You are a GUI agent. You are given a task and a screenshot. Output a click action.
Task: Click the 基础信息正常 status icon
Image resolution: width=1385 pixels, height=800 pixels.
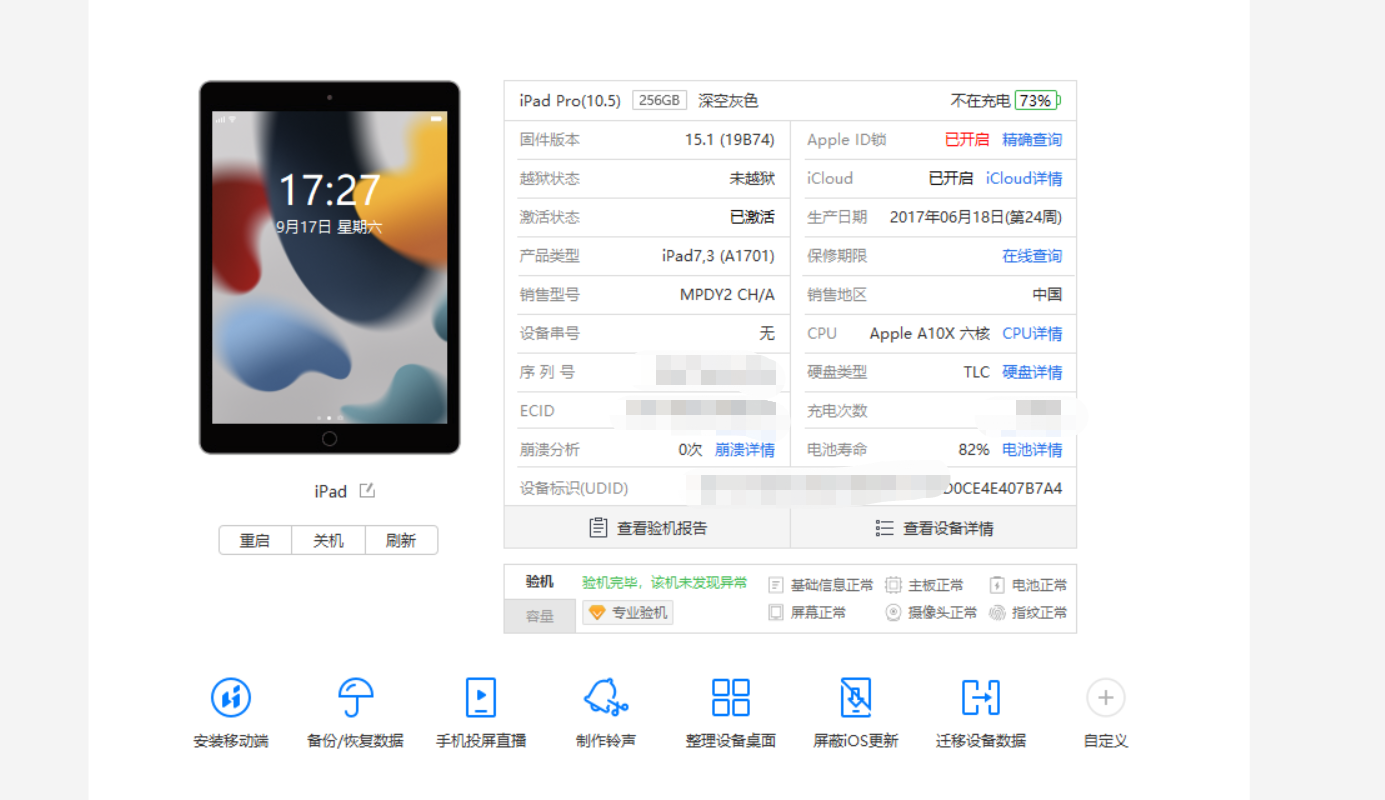[x=776, y=585]
